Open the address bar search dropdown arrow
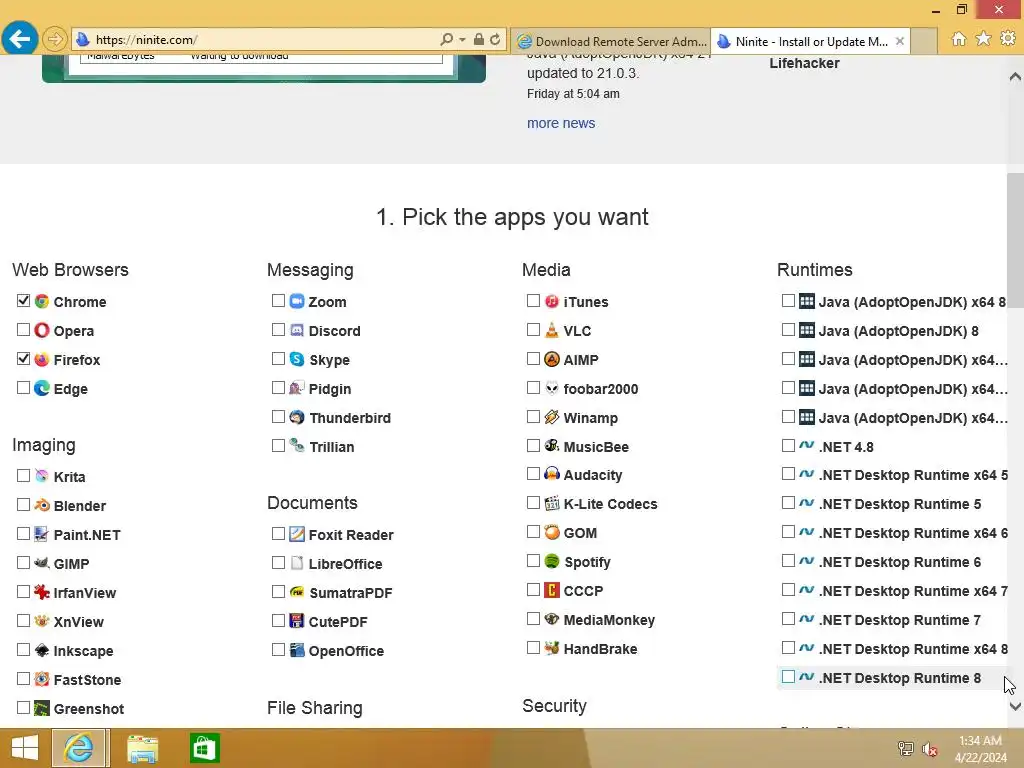This screenshot has height=768, width=1024. [x=462, y=40]
